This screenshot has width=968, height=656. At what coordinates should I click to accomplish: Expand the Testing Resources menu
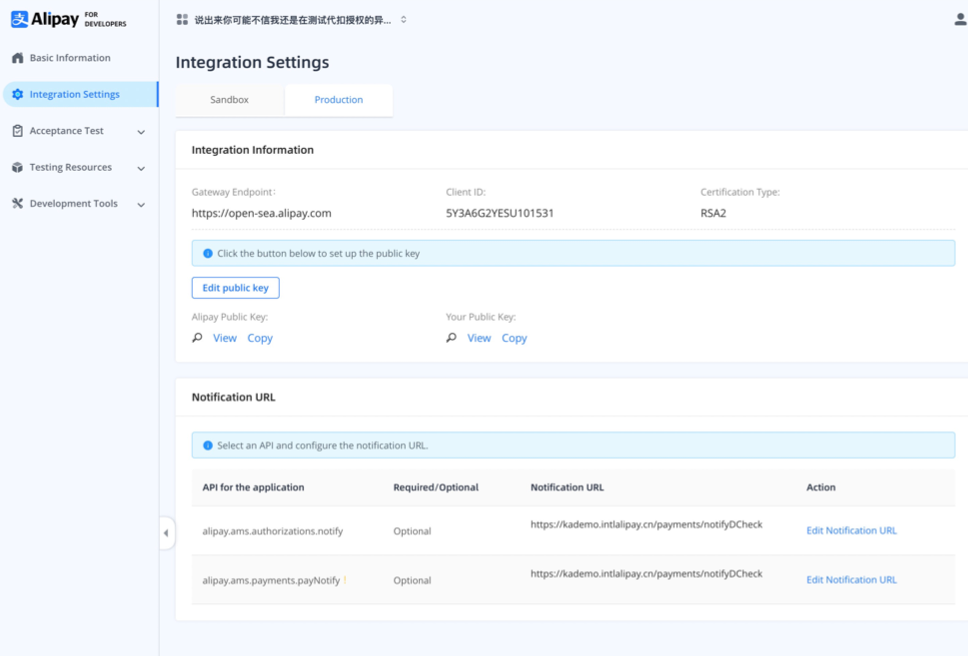click(x=141, y=167)
